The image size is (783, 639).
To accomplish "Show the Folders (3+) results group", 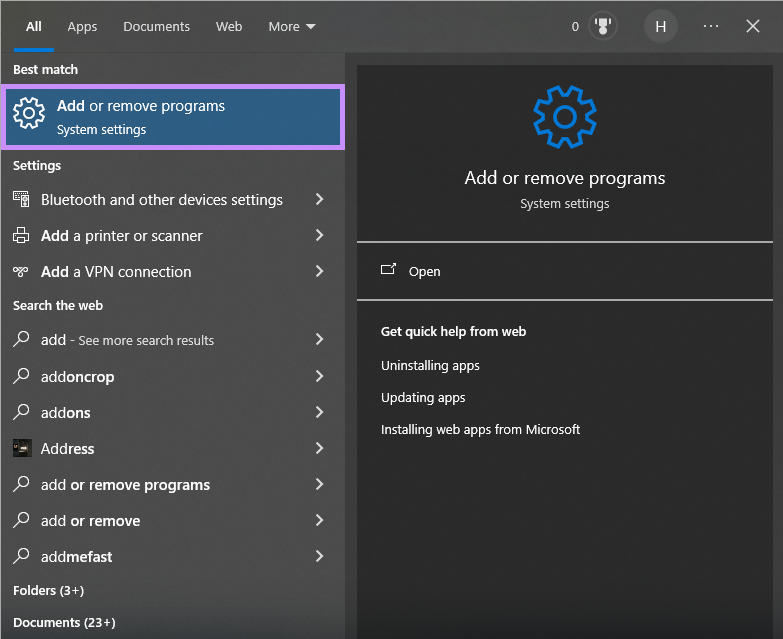I will click(x=48, y=591).
